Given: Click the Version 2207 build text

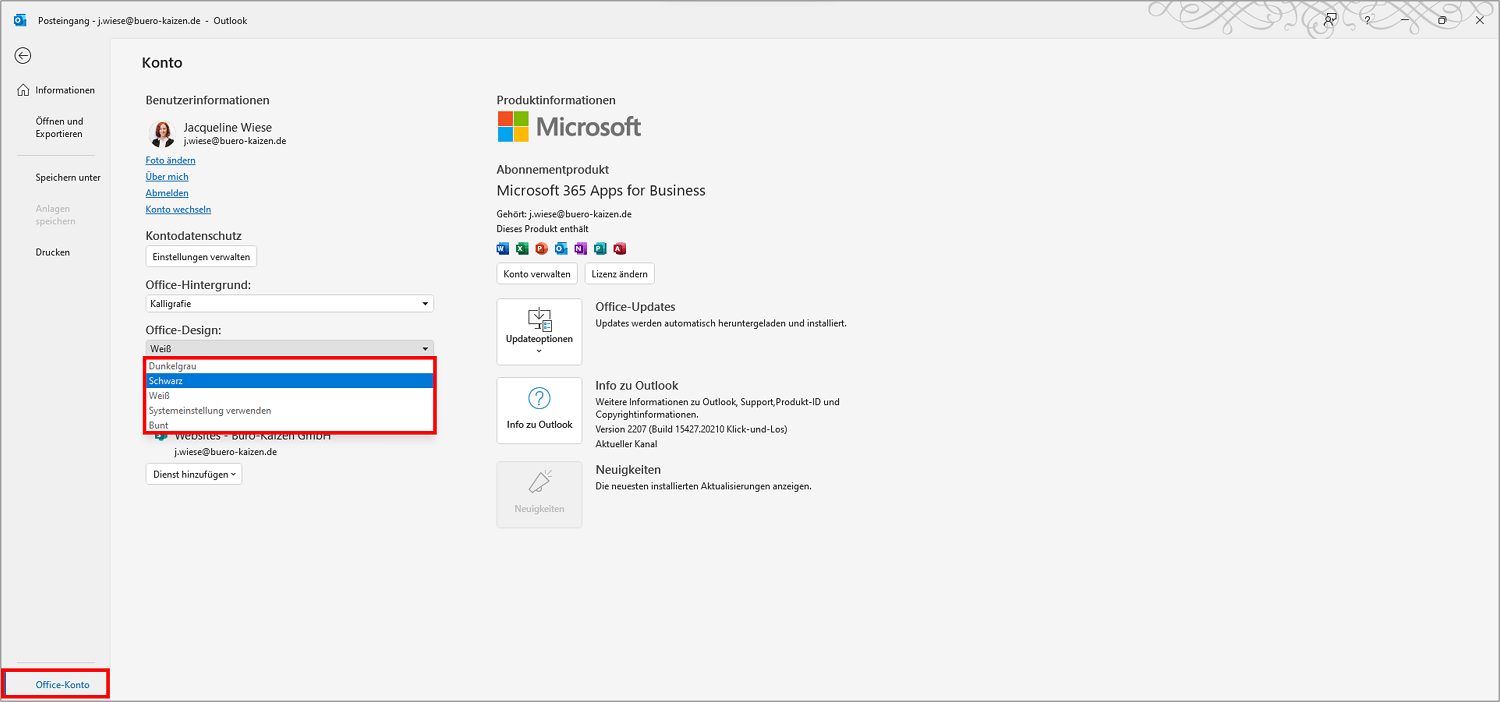Looking at the screenshot, I should pyautogui.click(x=691, y=430).
